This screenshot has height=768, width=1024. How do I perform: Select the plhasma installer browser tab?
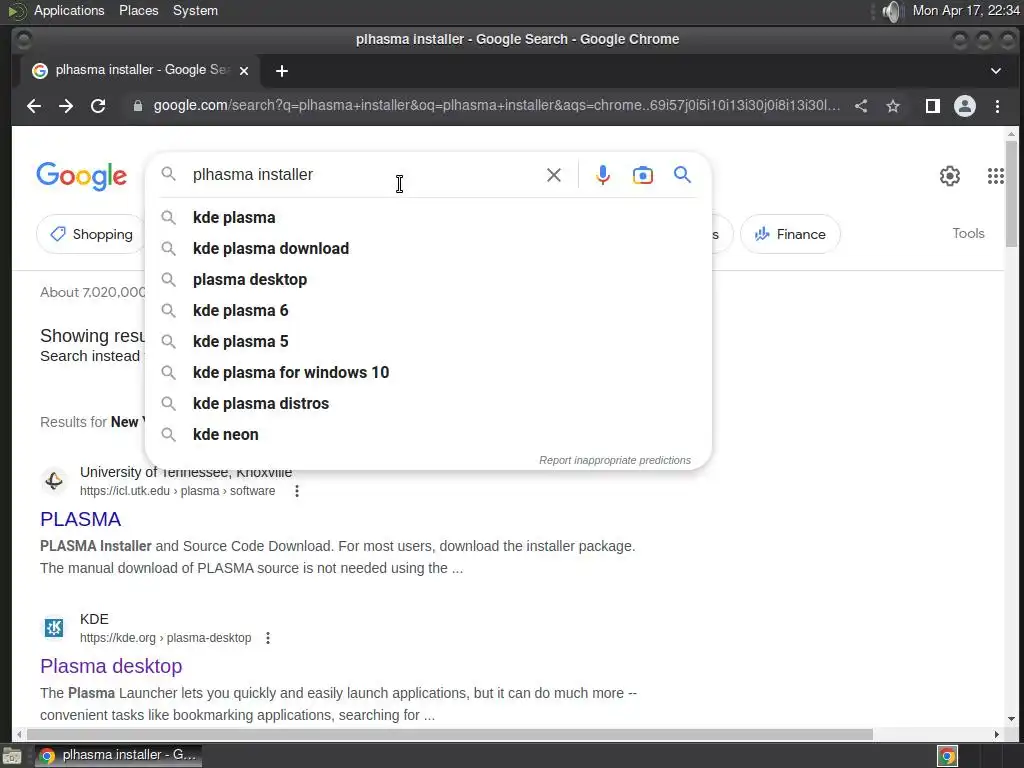point(138,71)
